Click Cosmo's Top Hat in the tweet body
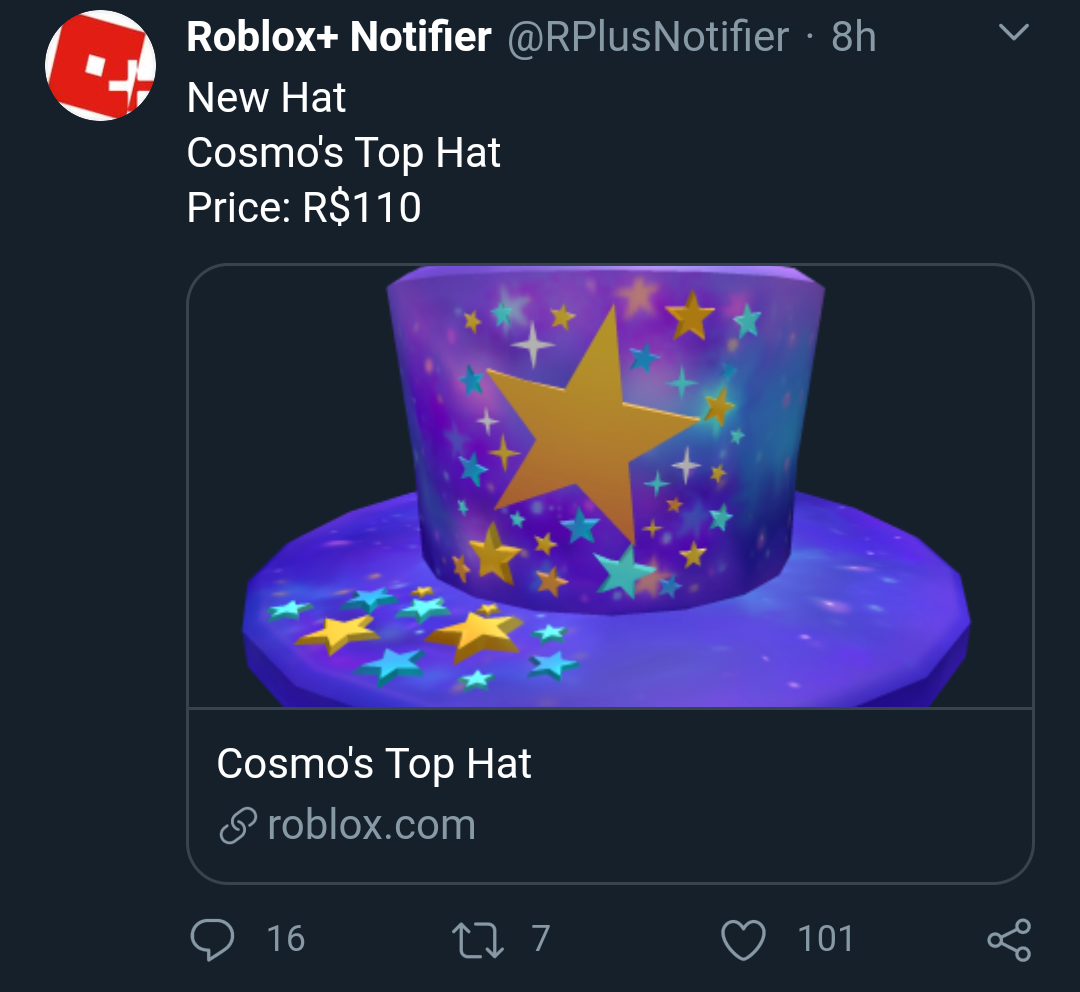1080x992 pixels. pyautogui.click(x=343, y=153)
